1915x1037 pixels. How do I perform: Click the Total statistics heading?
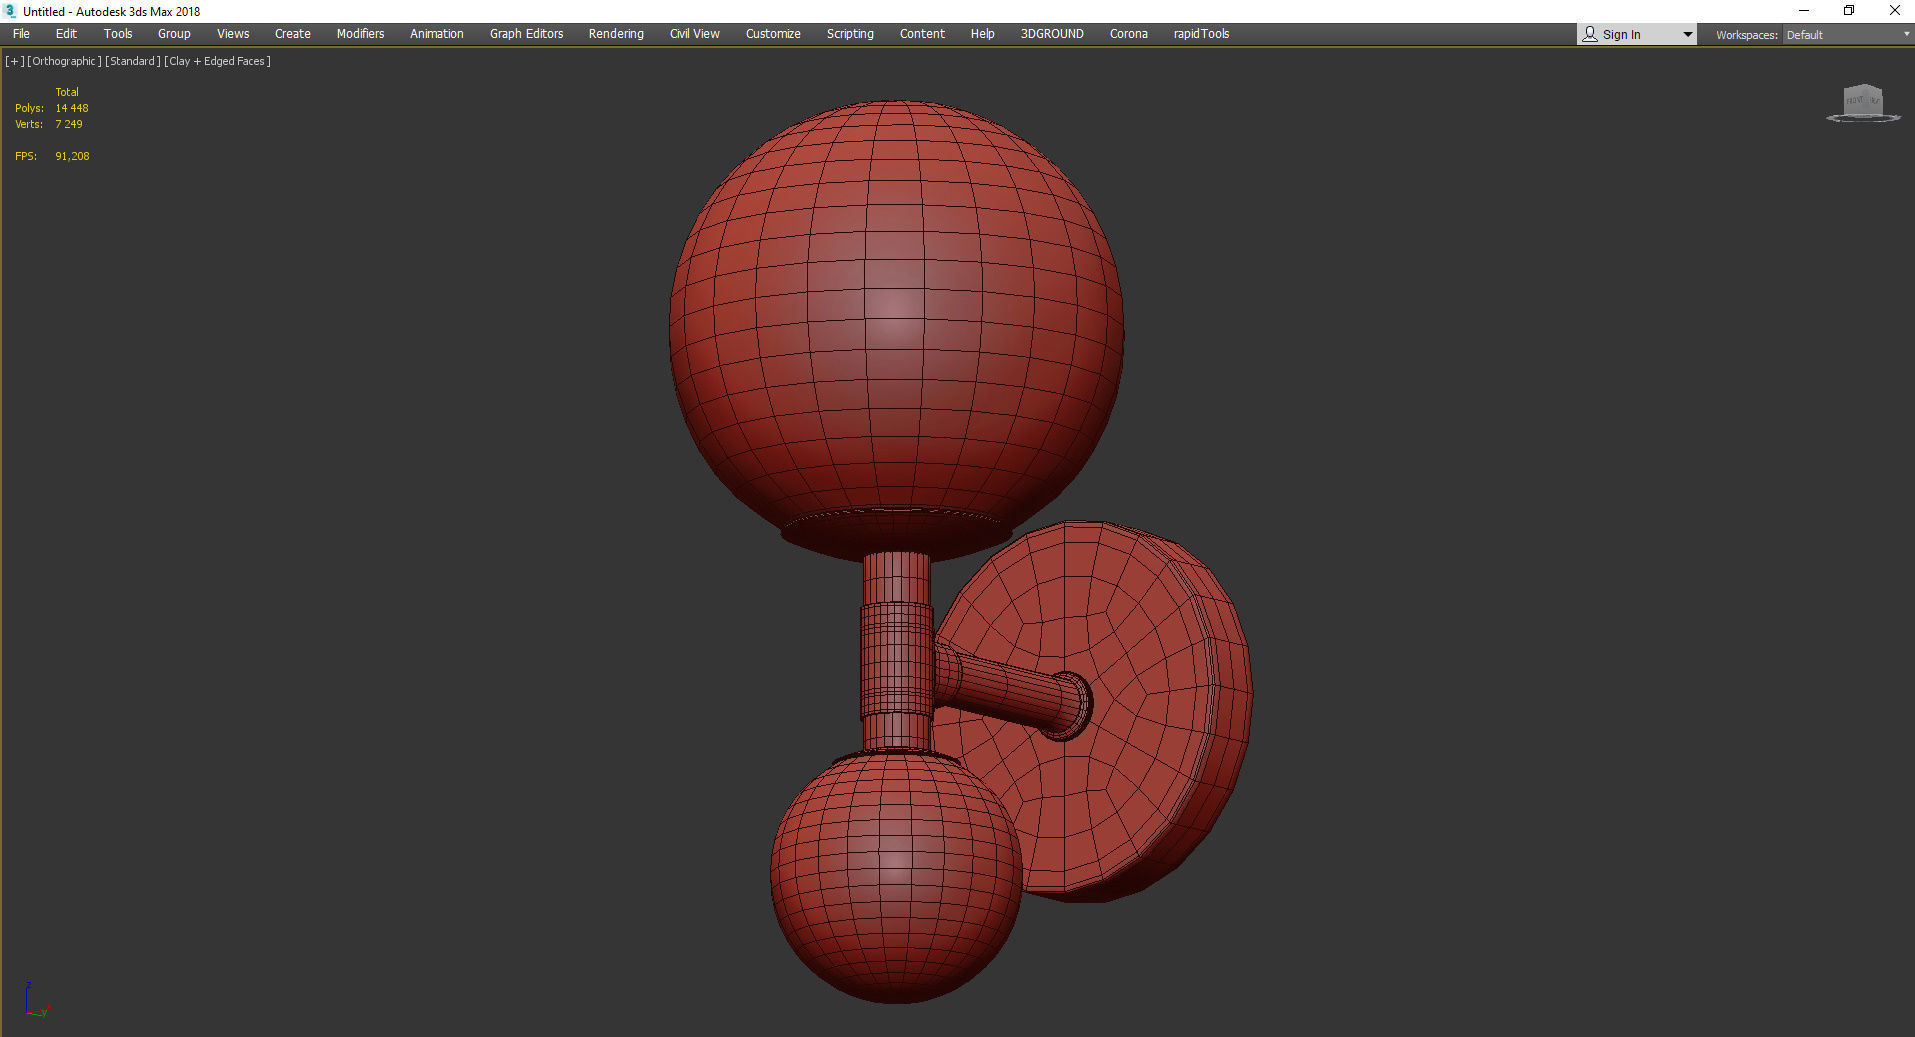point(67,92)
